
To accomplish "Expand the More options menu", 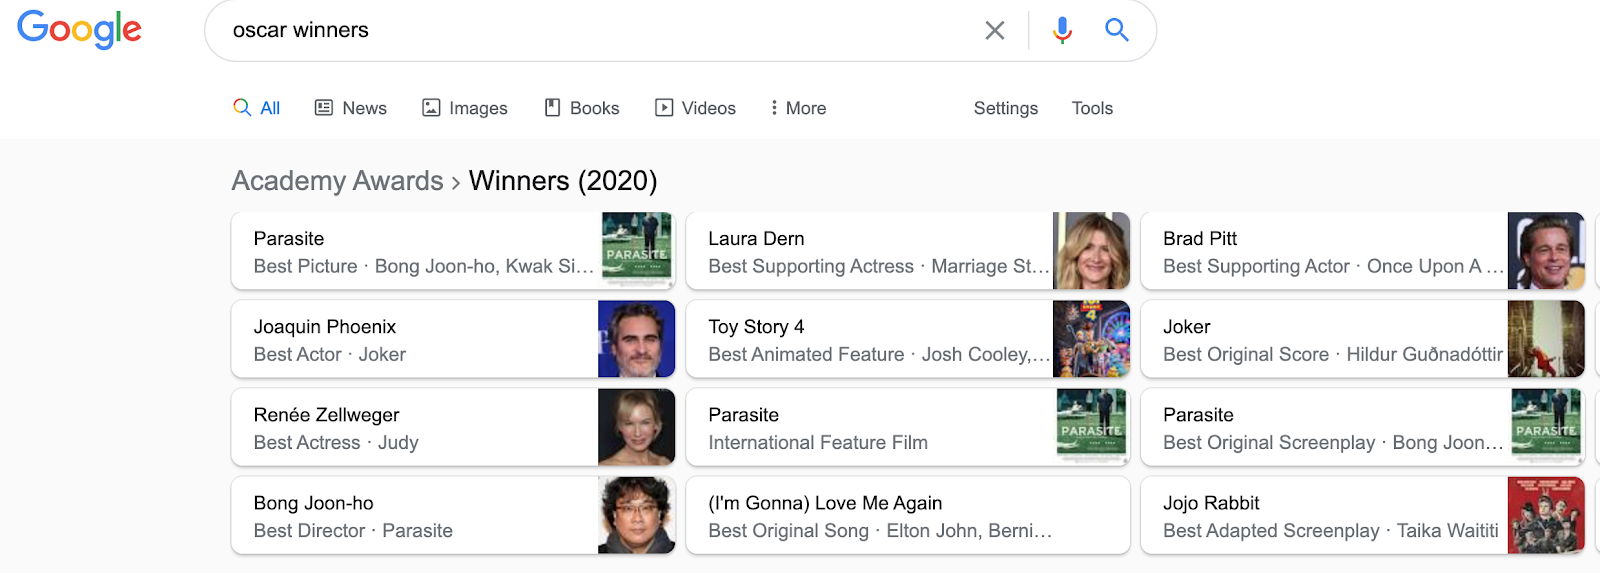I will tap(798, 108).
